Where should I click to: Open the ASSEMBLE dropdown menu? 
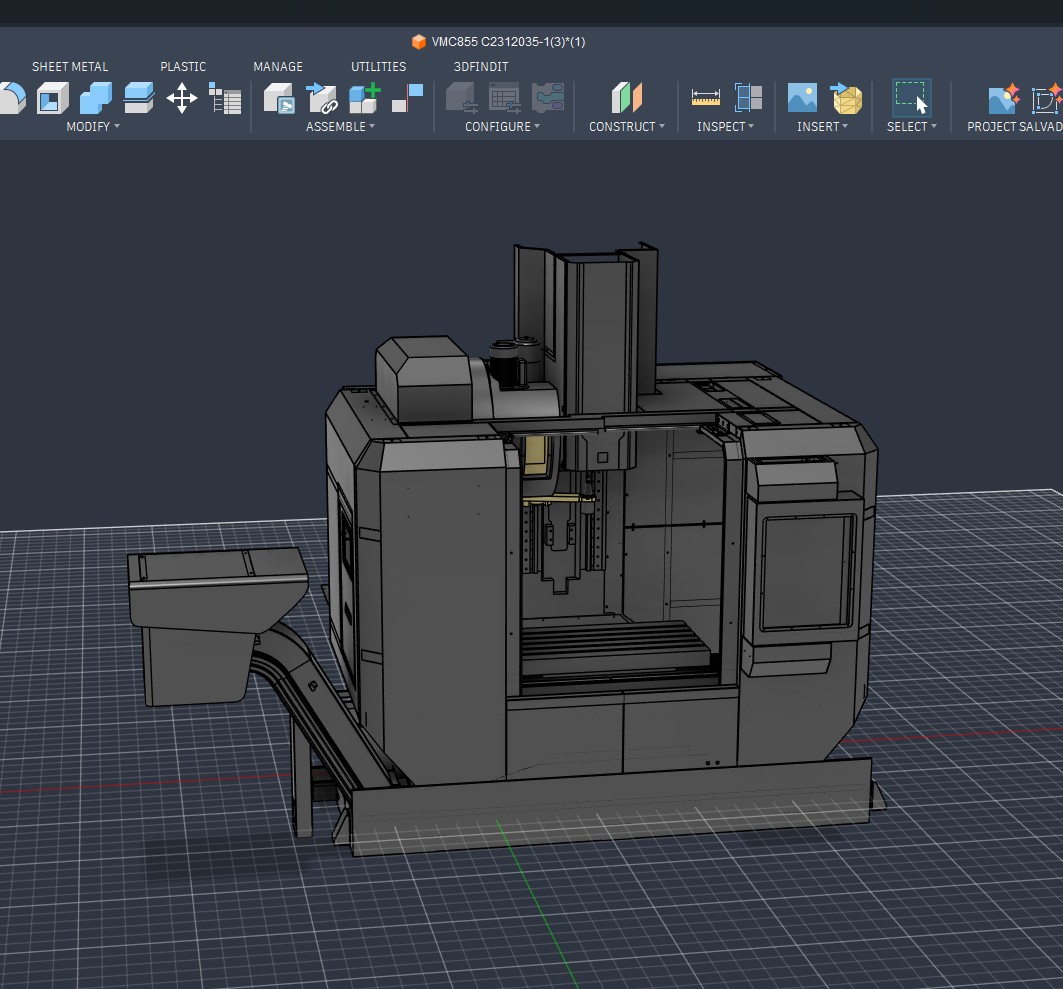[x=340, y=127]
